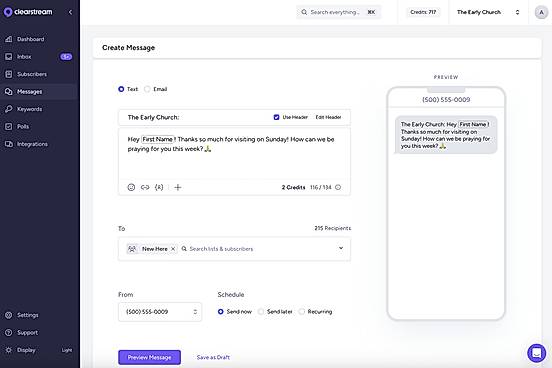The image size is (552, 368).
Task: Click Edit Header link
Action: [328, 117]
